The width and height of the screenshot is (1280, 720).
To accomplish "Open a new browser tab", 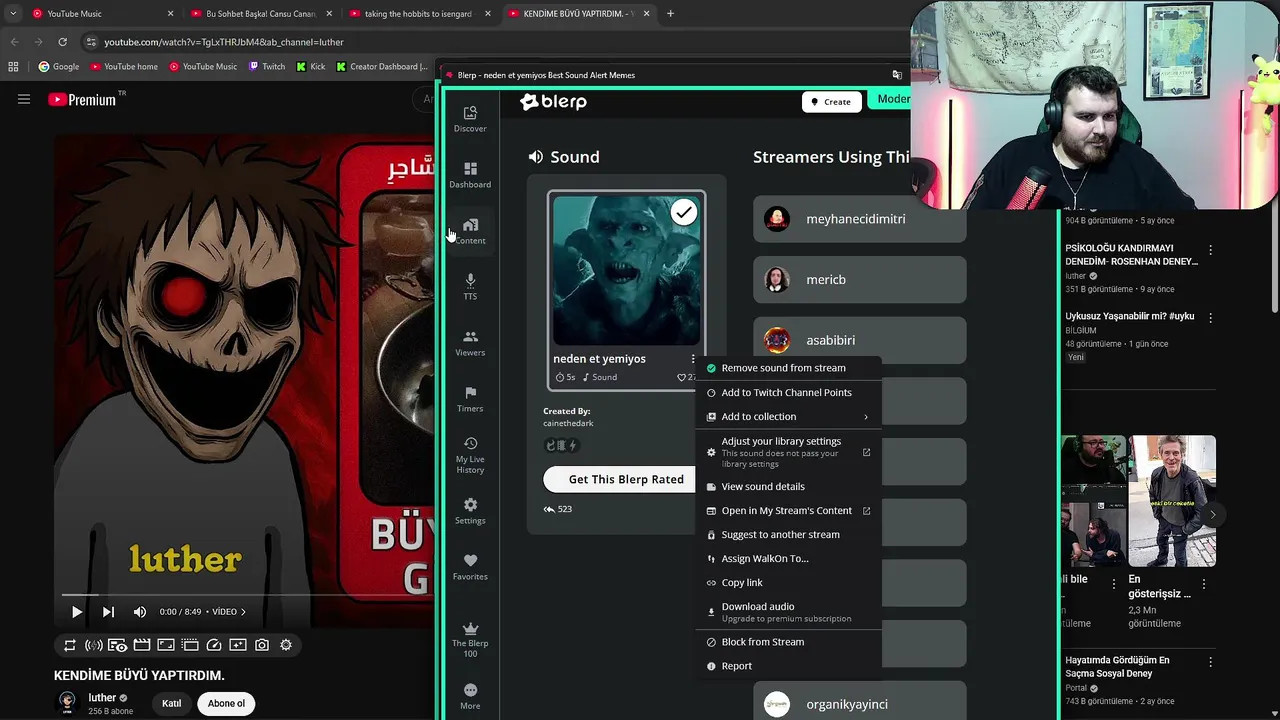I will (x=670, y=14).
